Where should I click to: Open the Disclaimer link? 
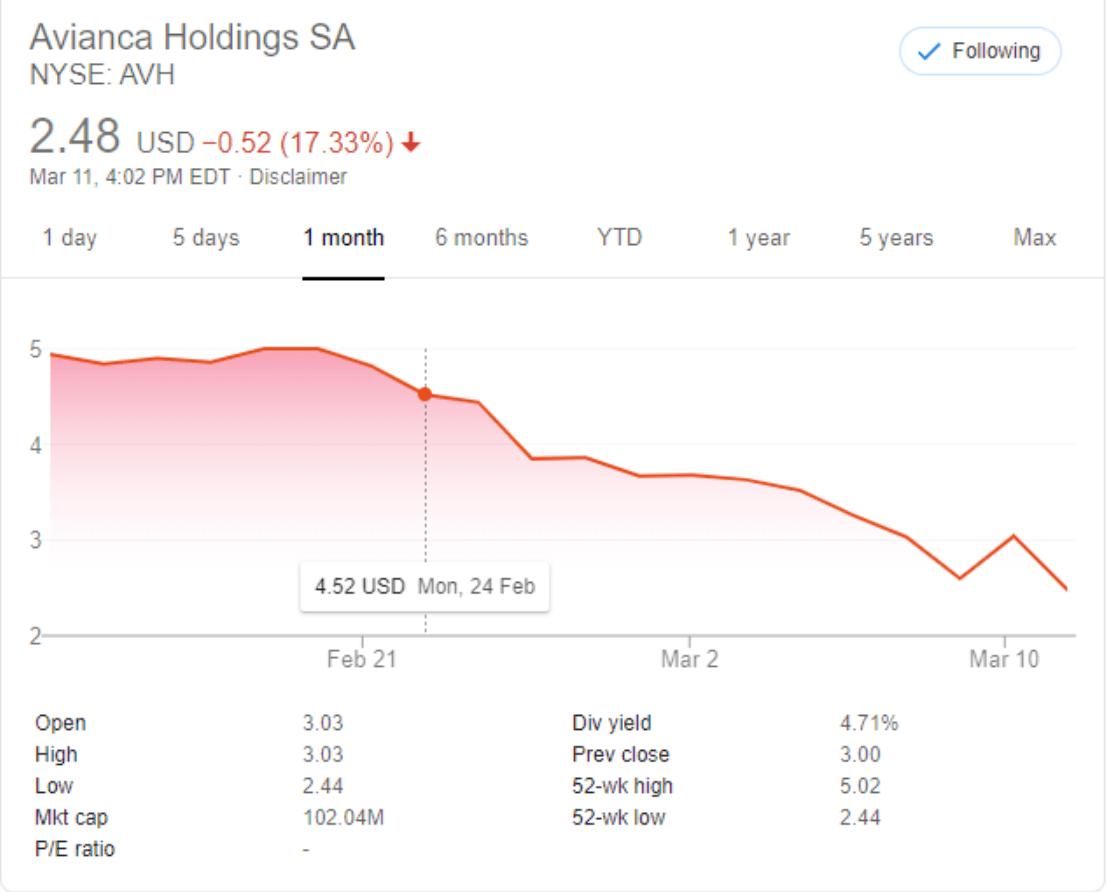[x=297, y=177]
